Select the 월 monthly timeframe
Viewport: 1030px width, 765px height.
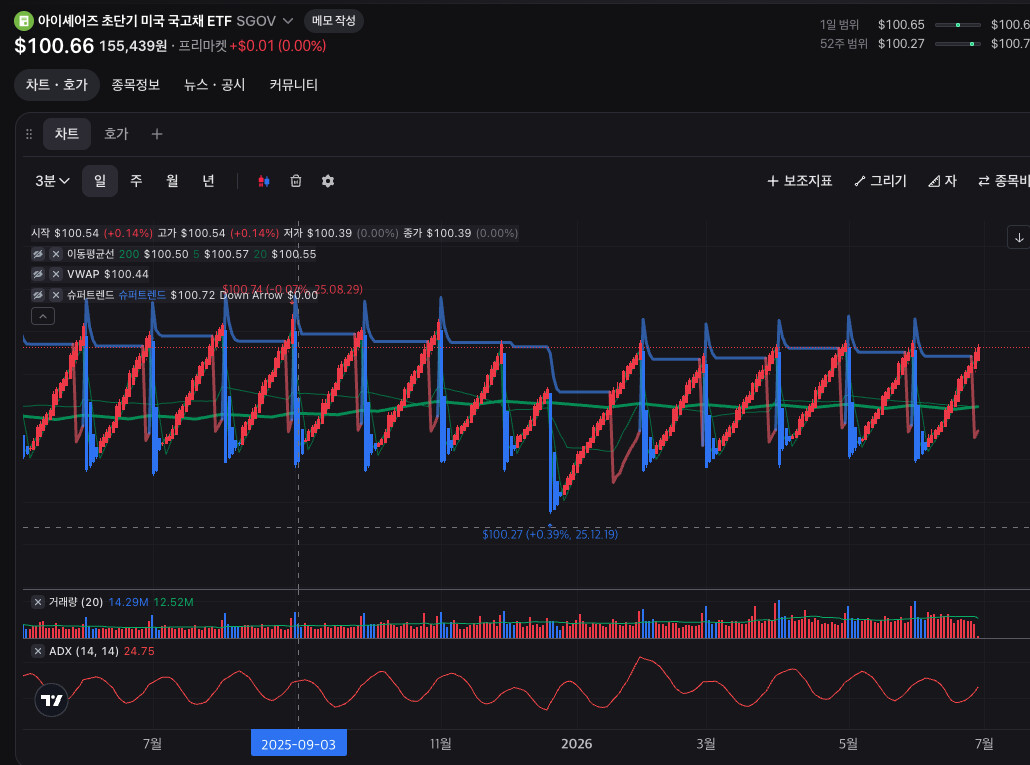pyautogui.click(x=172, y=181)
